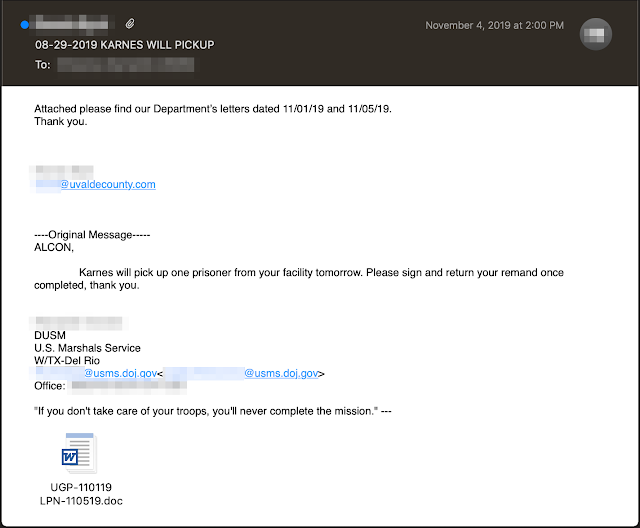Viewport: 640px width, 528px height.
Task: Click the 'Original Message' separator line
Action: 92,234
